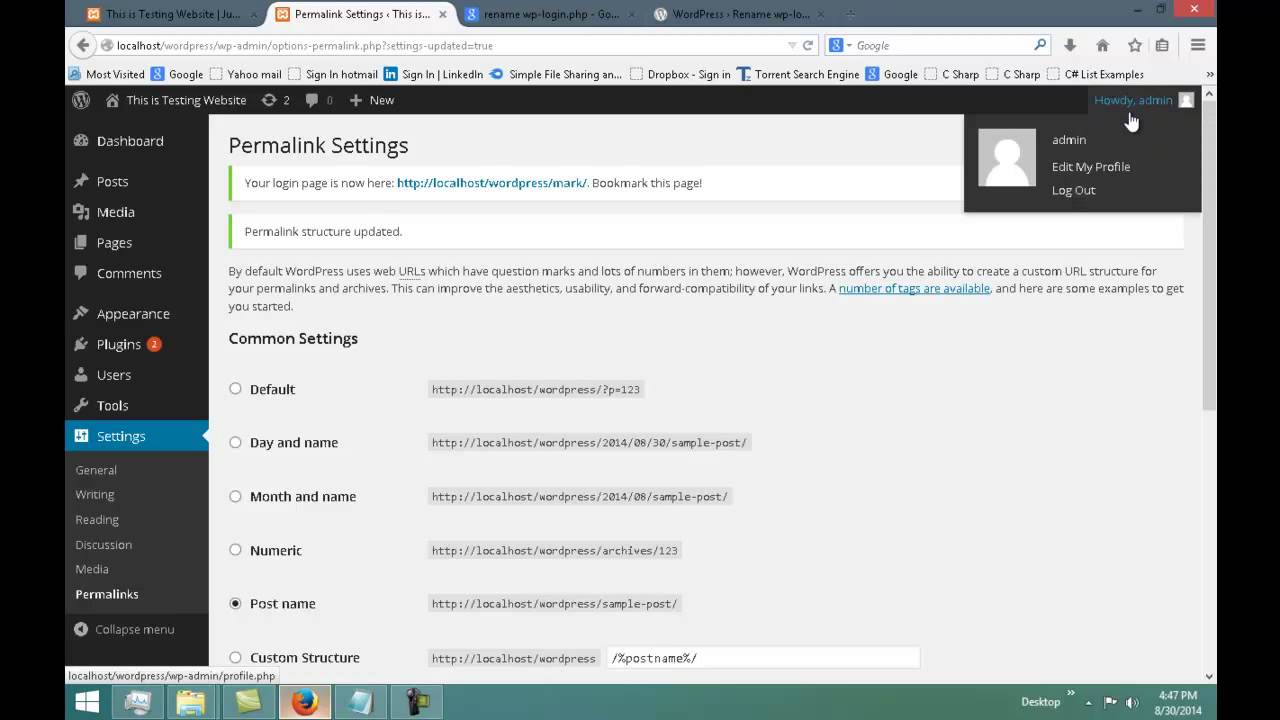Select the Default permalink radio button
The width and height of the screenshot is (1280, 720).
[x=235, y=389]
